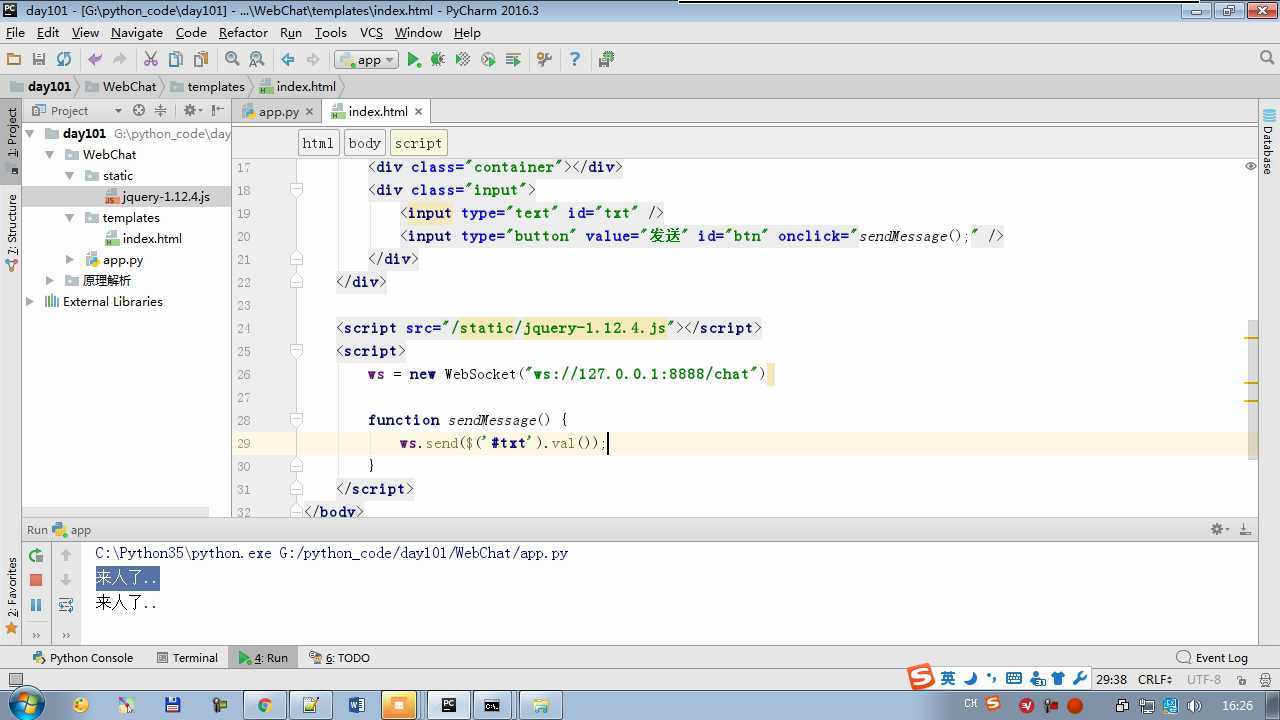The image size is (1280, 720).
Task: Collapse the day101 project root node
Action: click(30, 133)
